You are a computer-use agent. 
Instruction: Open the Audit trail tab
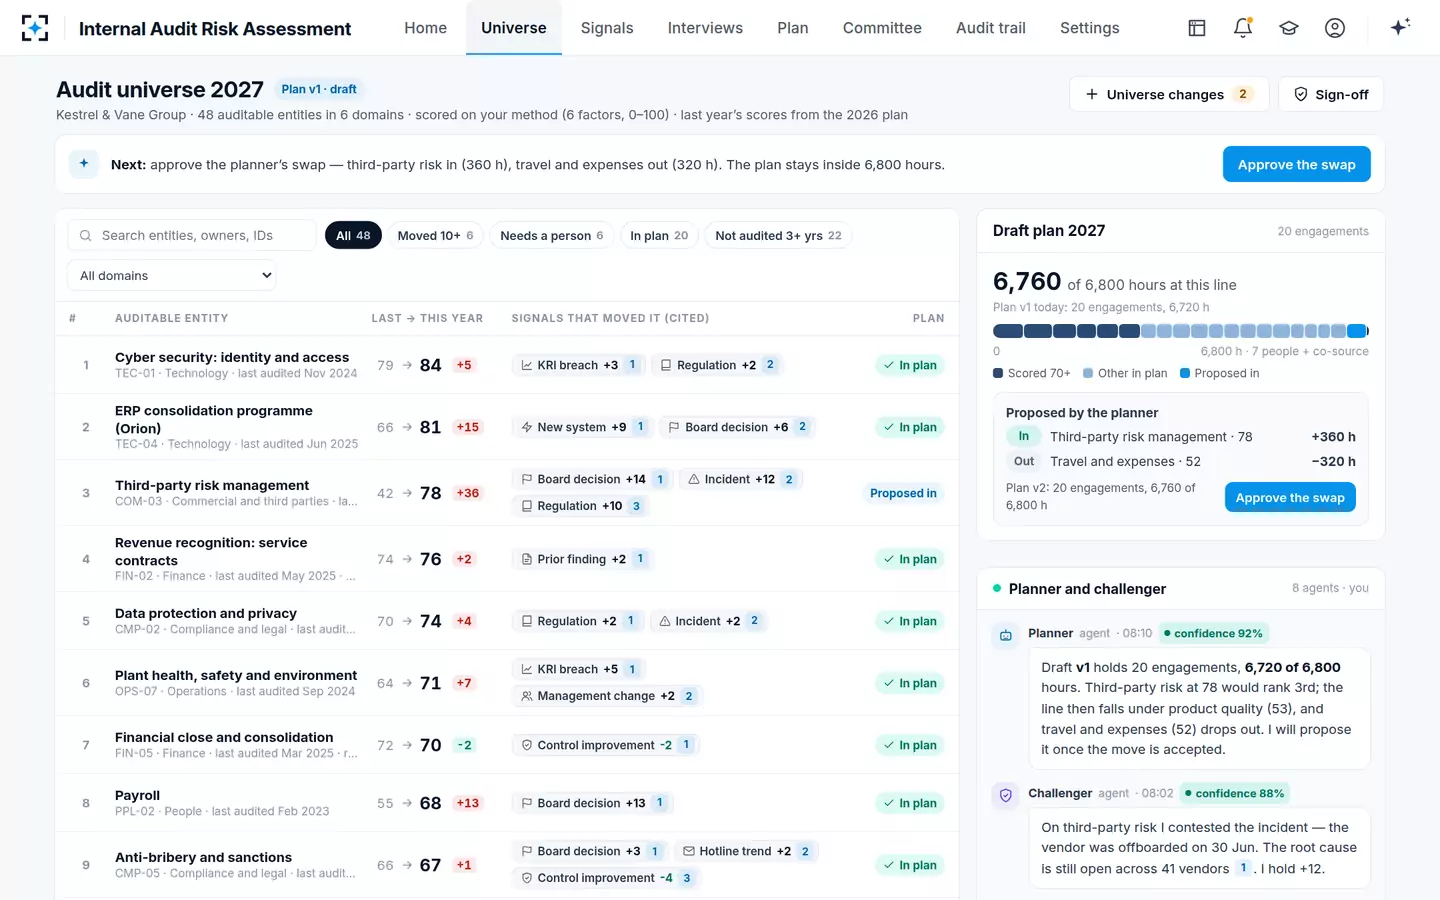coord(990,28)
